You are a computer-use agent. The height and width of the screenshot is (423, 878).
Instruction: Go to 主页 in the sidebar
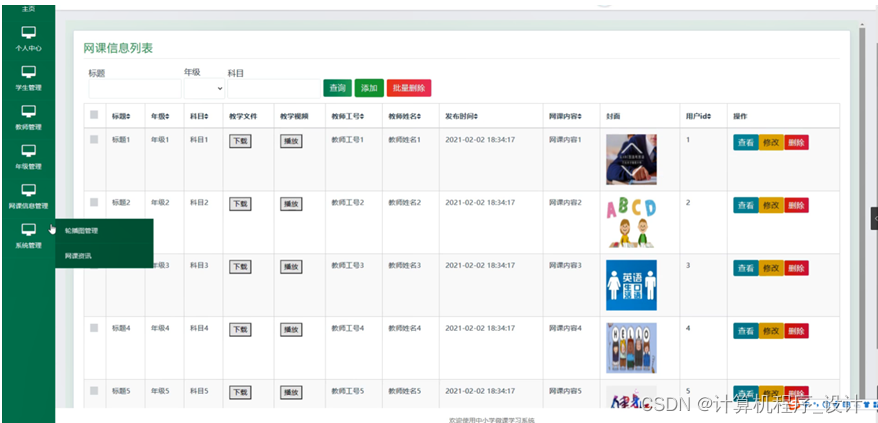click(29, 10)
